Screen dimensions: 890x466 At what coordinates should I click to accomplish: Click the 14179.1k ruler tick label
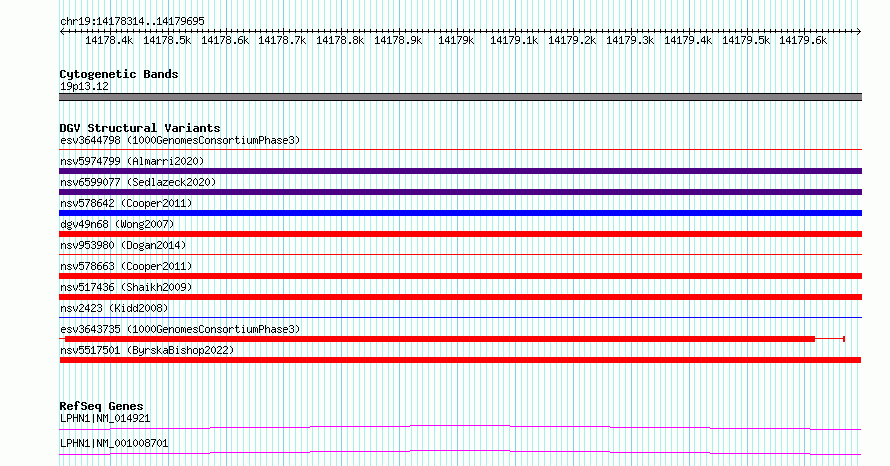point(514,41)
